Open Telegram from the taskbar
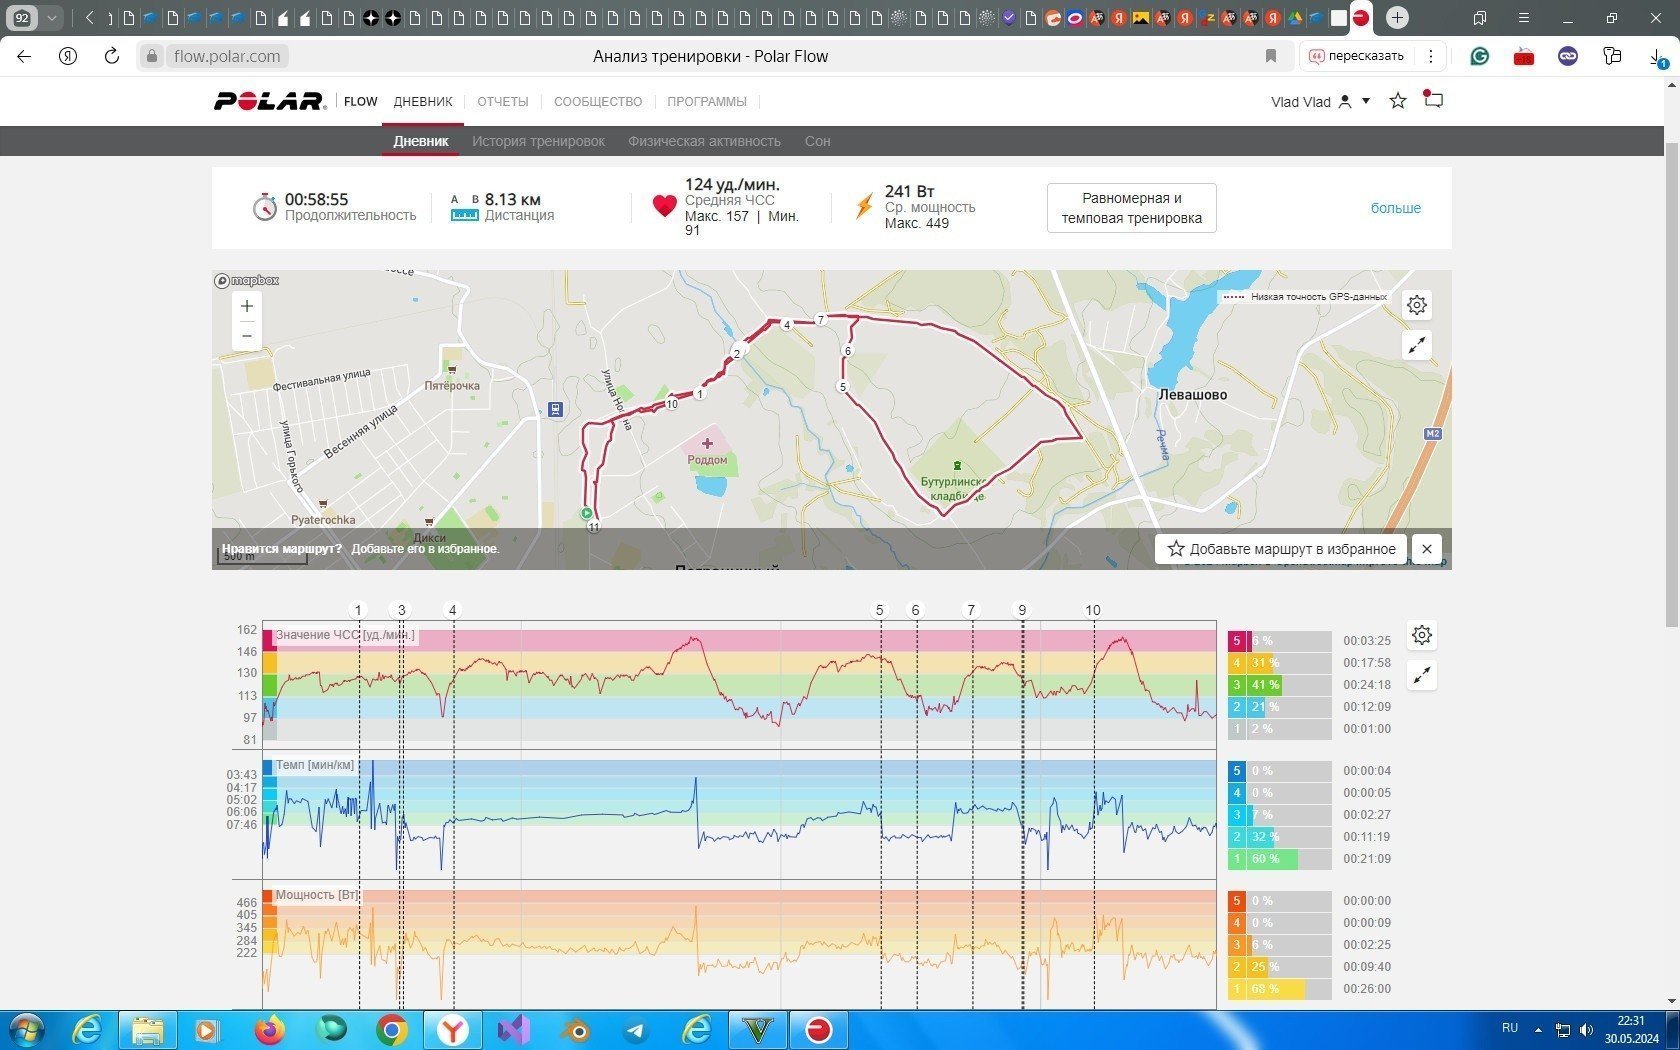This screenshot has width=1680, height=1050. pyautogui.click(x=635, y=1030)
